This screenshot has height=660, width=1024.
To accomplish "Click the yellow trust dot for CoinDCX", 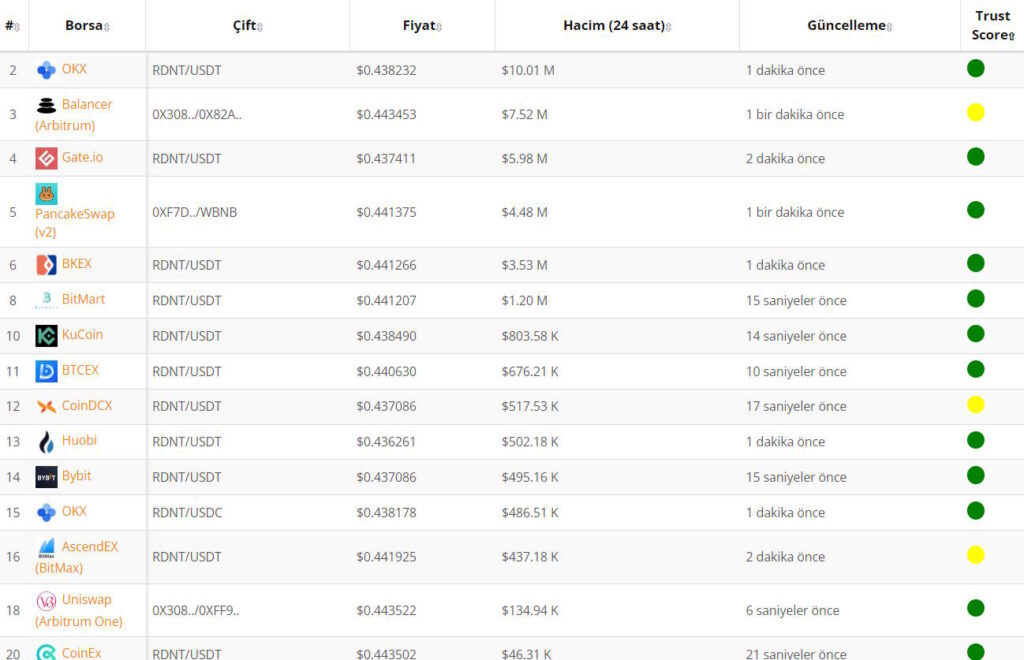I will 976,405.
